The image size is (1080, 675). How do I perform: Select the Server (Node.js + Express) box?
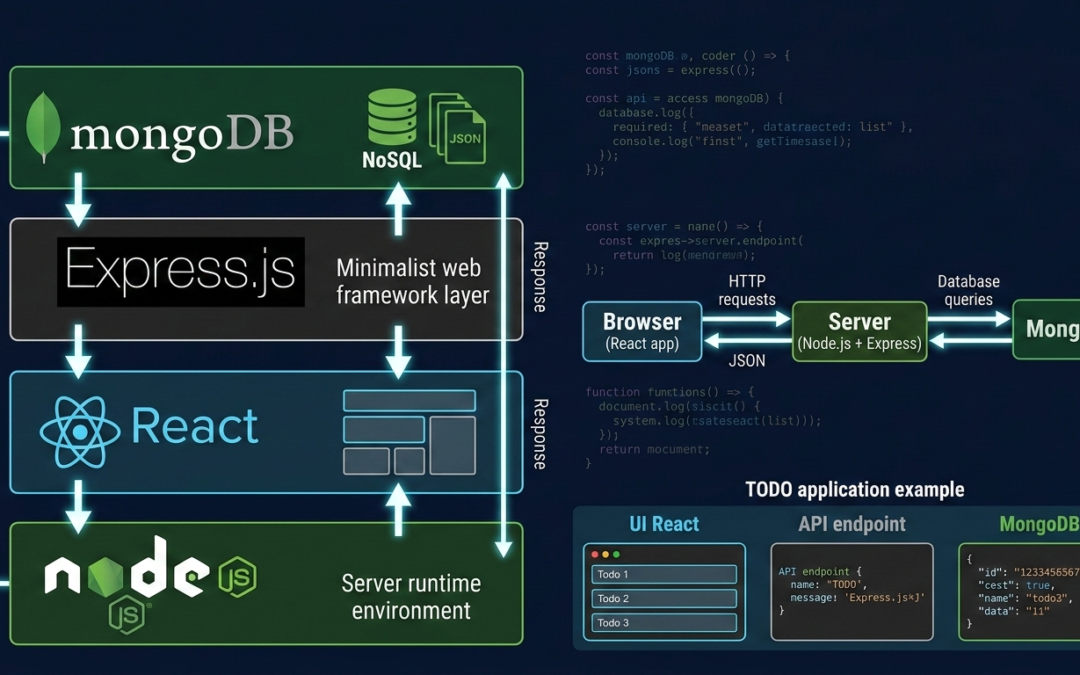click(859, 332)
